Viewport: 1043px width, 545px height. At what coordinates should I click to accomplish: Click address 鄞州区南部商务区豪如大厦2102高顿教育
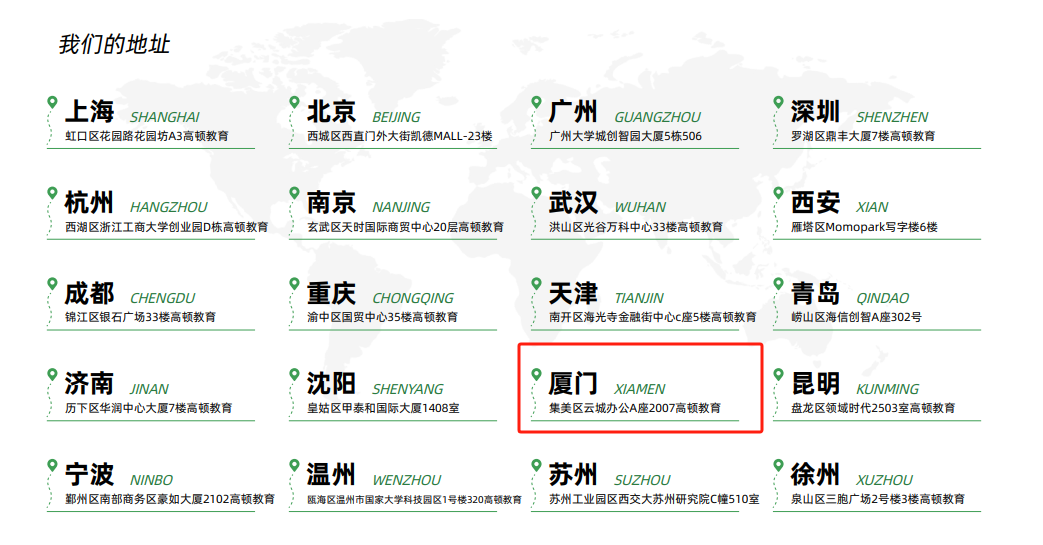point(170,499)
